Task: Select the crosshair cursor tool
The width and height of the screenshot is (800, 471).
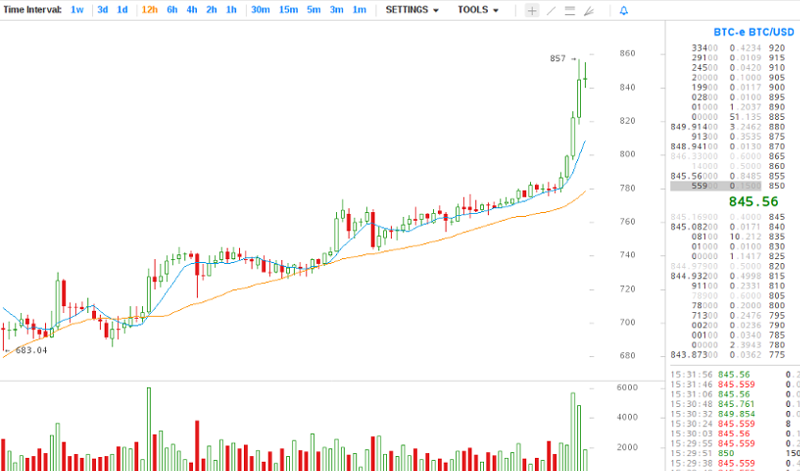Action: click(532, 10)
